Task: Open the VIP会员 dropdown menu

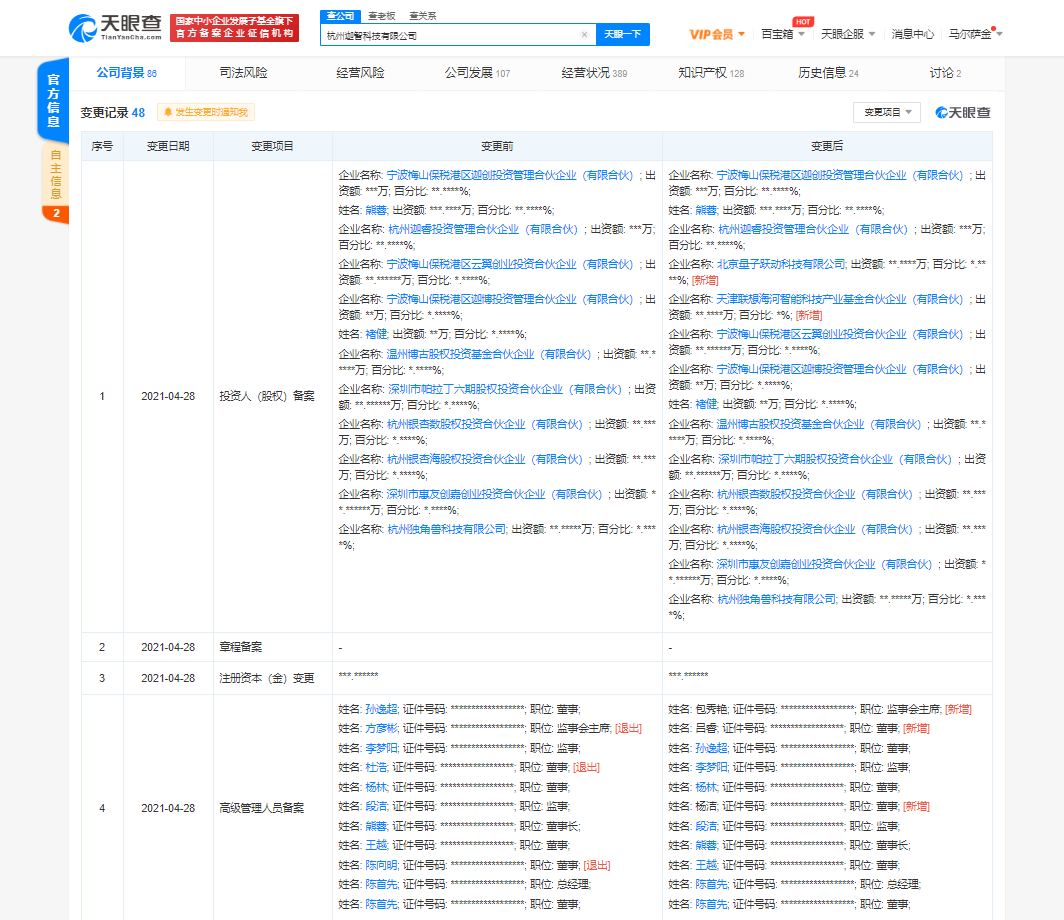Action: point(717,34)
